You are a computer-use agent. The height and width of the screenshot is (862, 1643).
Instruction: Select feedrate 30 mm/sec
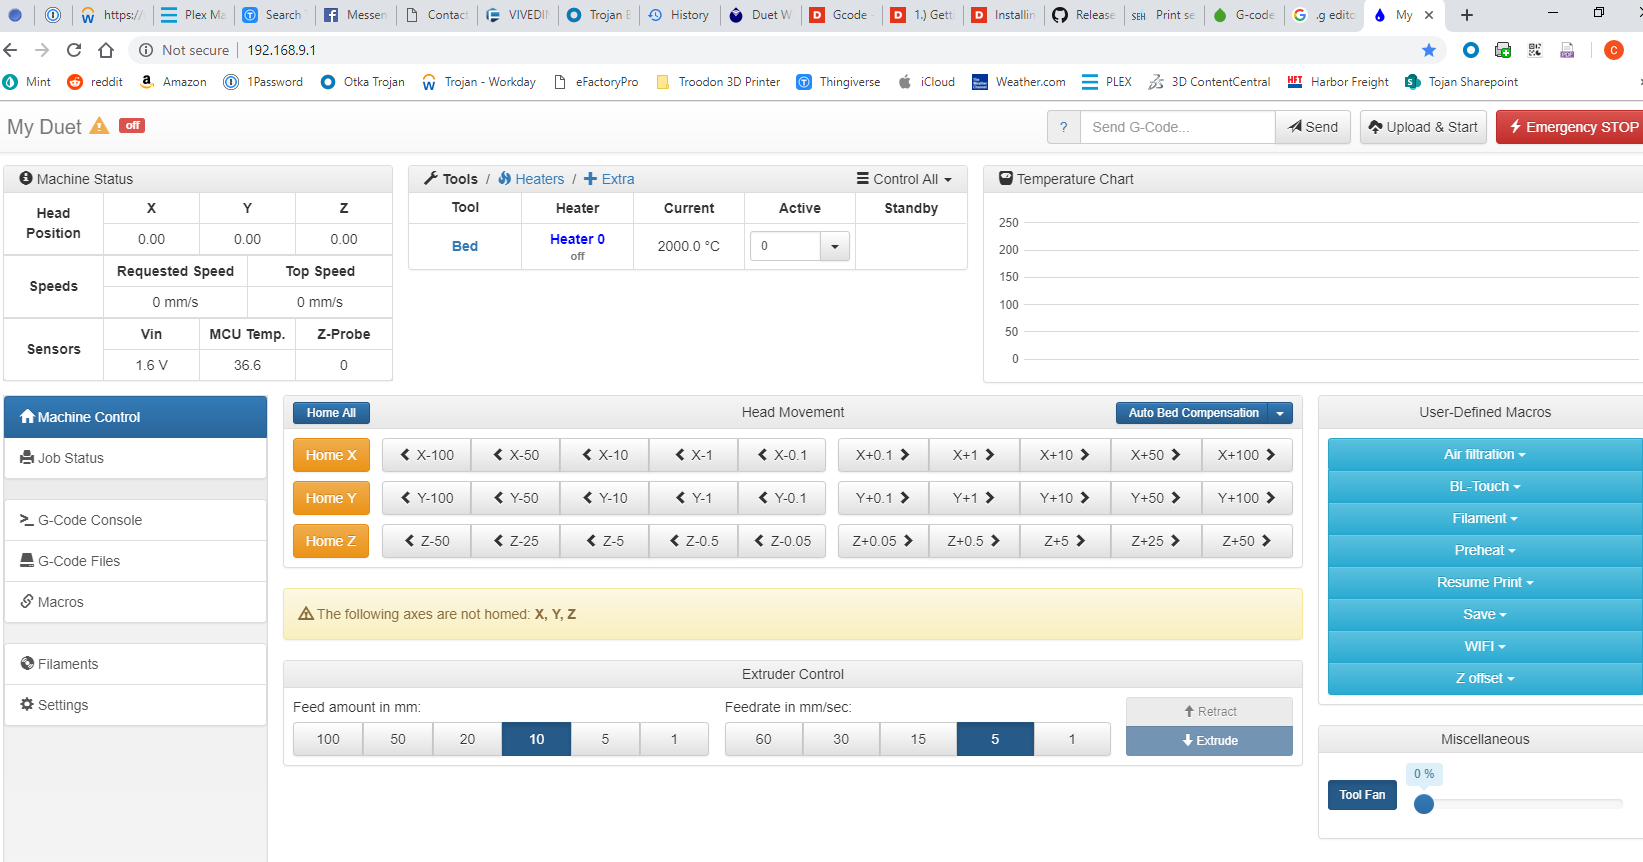841,739
